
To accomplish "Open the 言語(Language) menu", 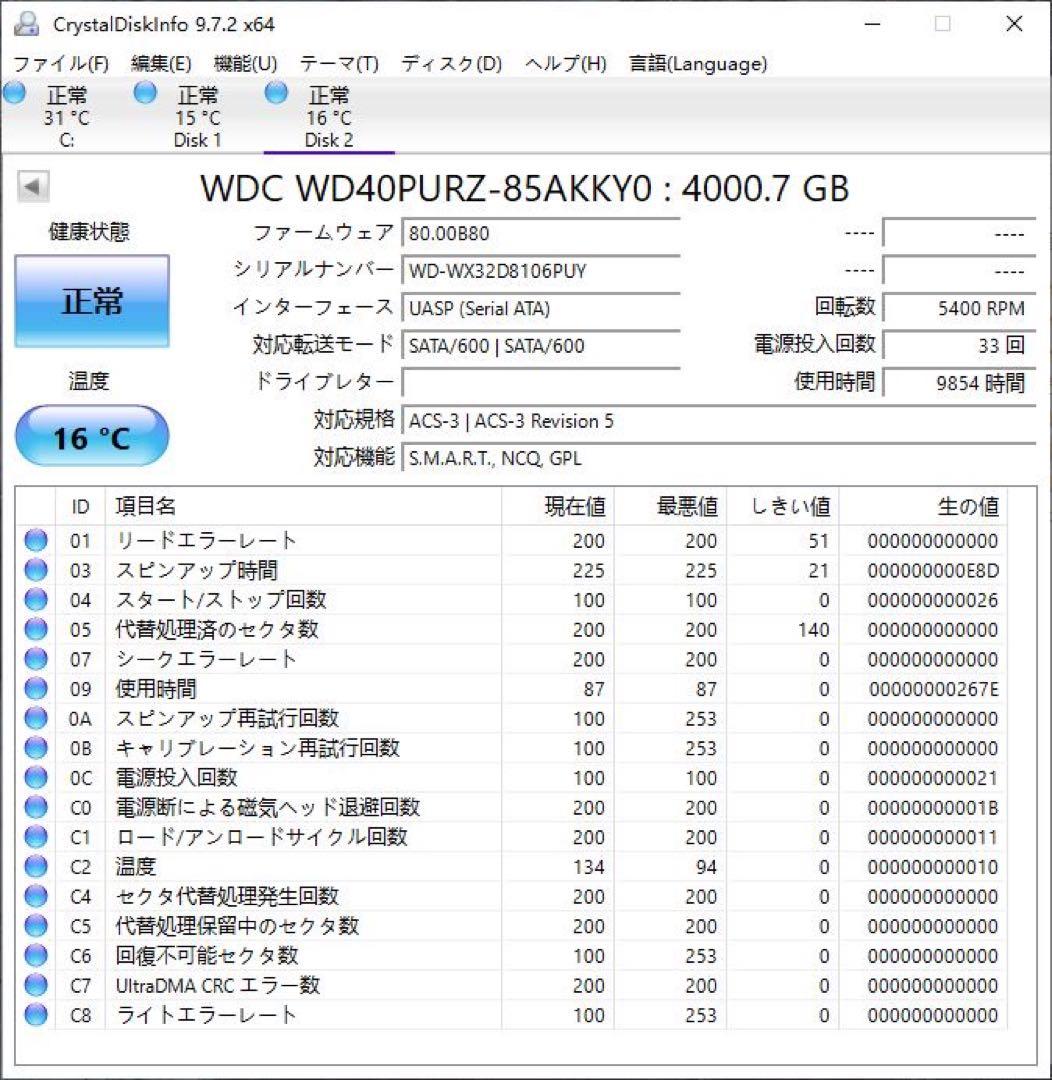I will [698, 63].
